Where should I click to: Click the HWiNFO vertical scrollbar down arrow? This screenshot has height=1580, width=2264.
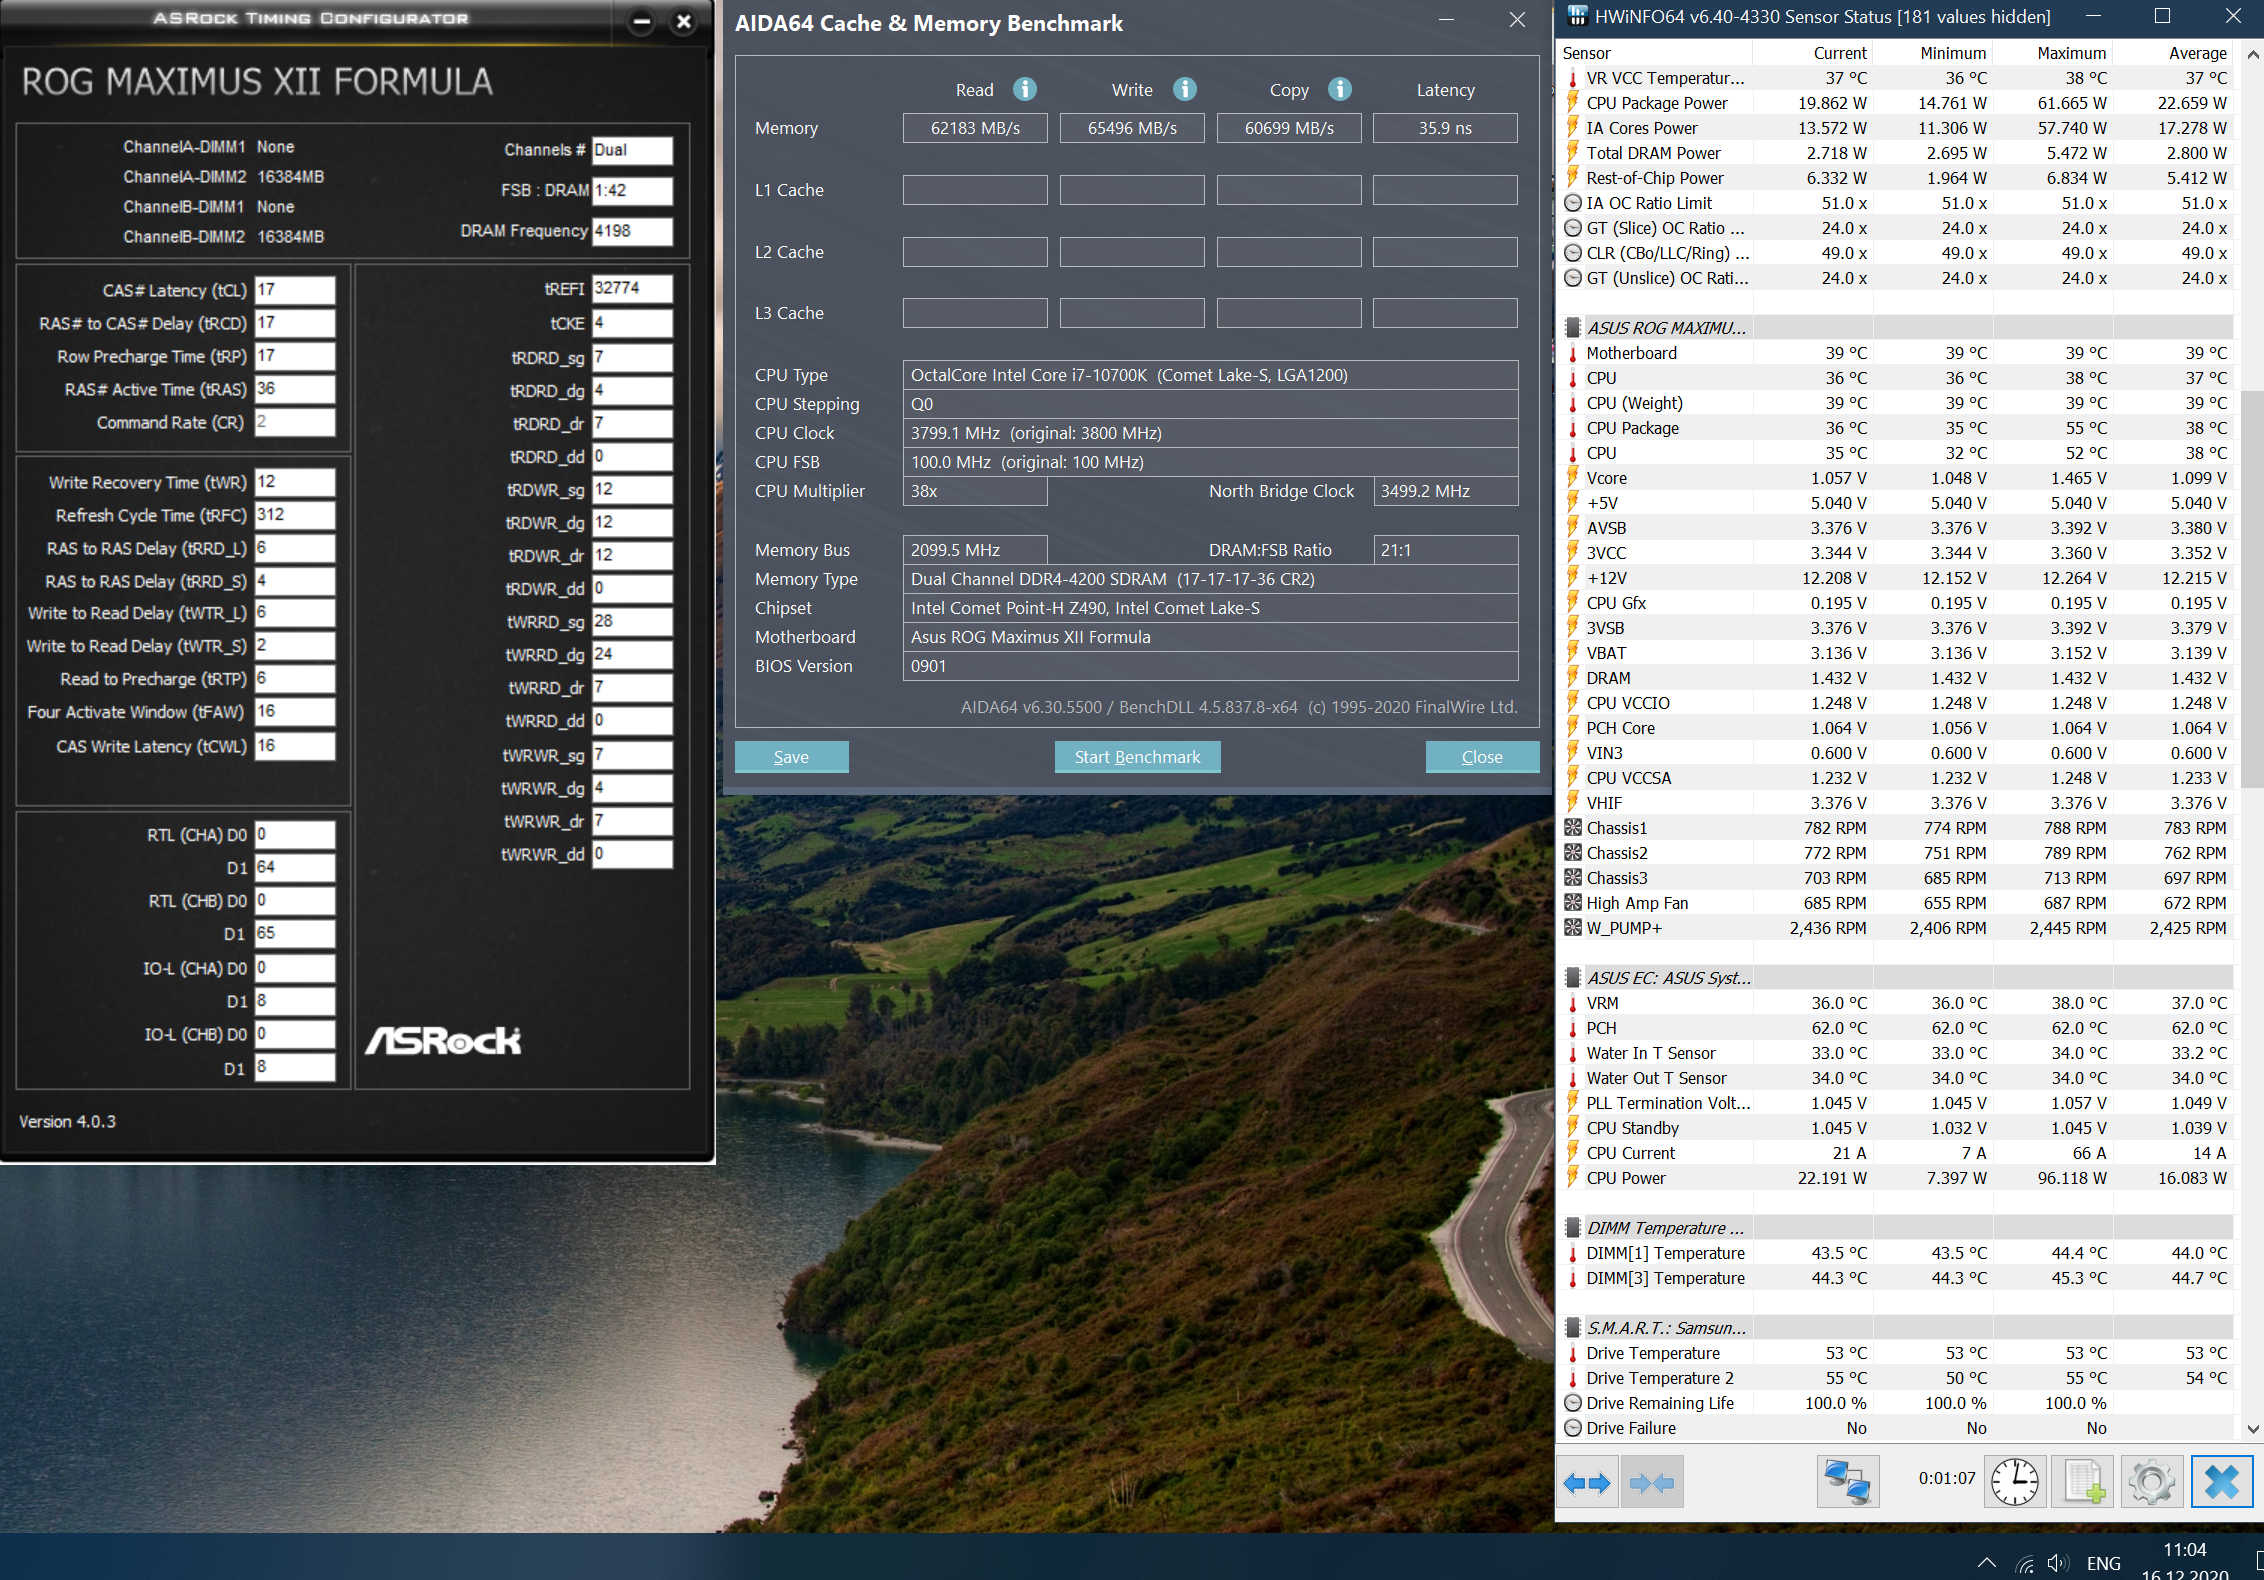click(2253, 1429)
